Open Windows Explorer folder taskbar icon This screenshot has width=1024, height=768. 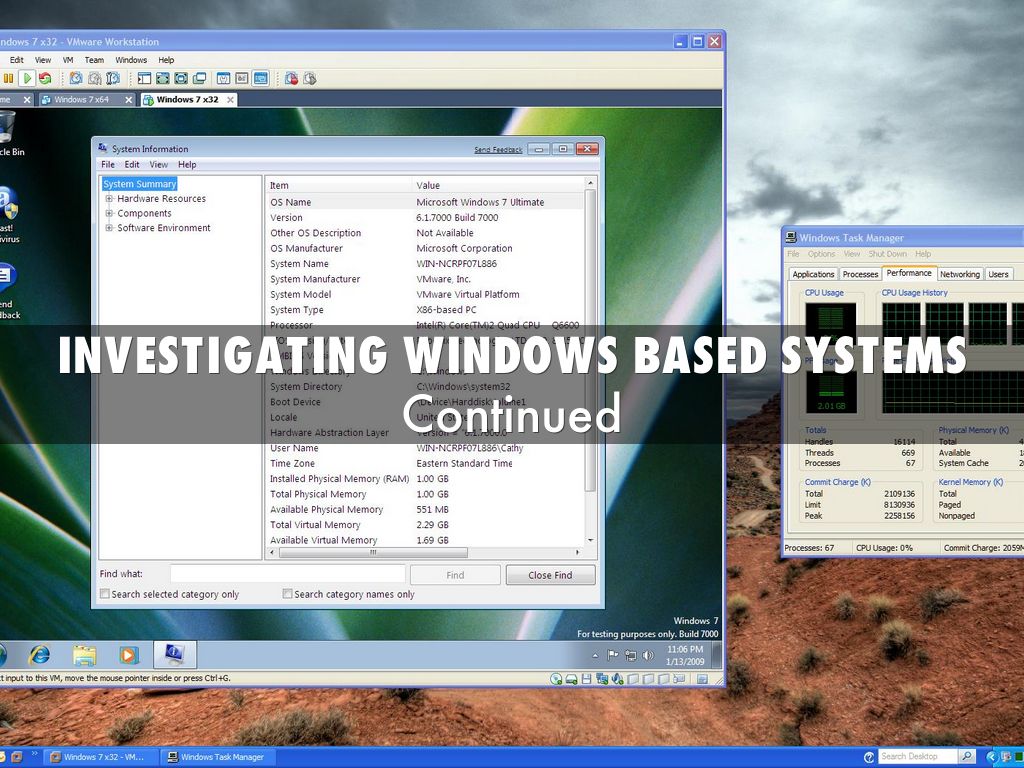[x=84, y=655]
